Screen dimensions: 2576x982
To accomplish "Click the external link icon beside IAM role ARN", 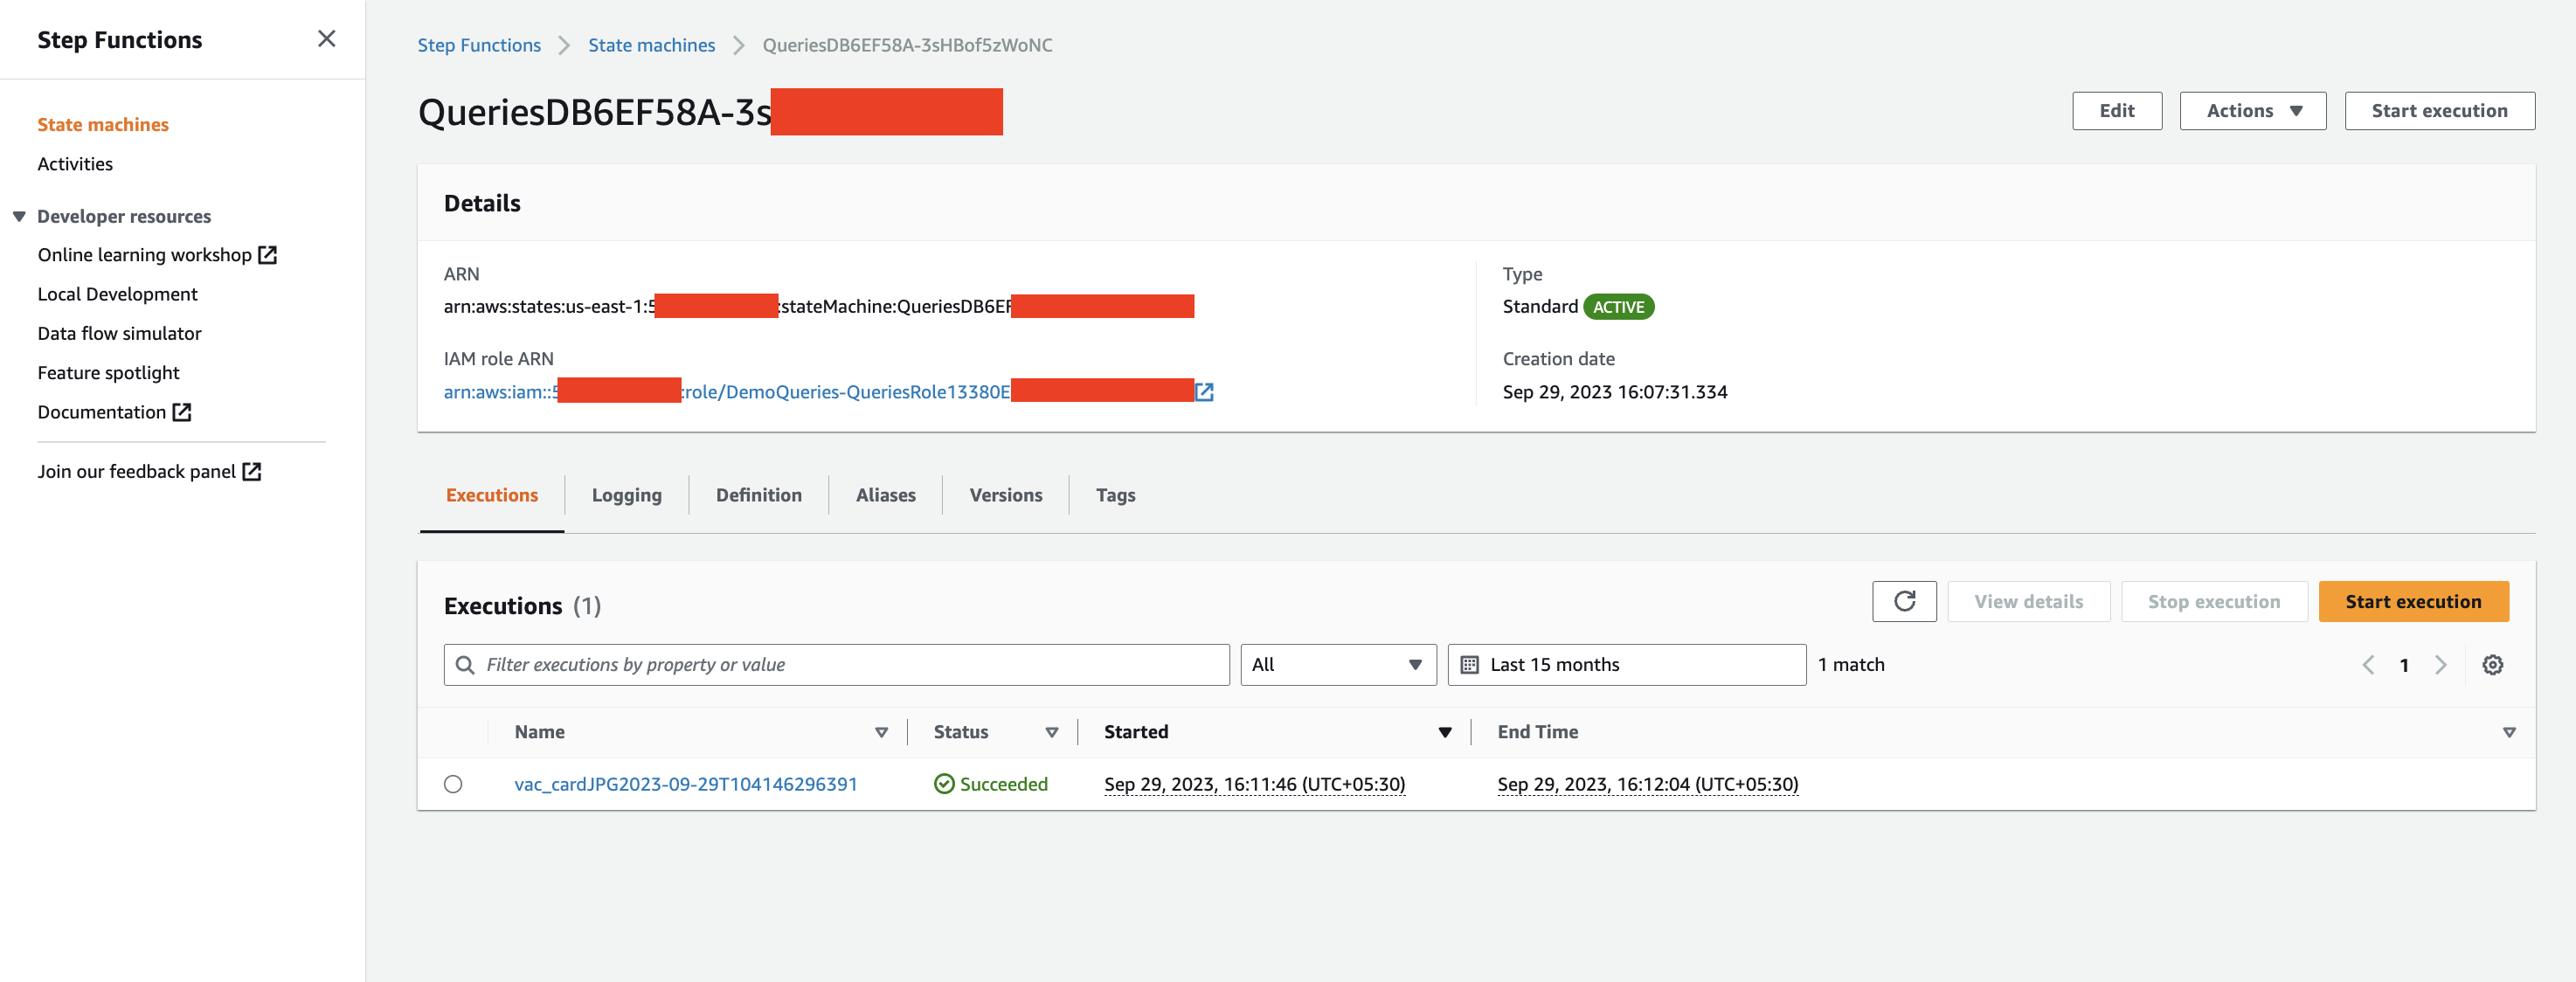I will (1205, 392).
